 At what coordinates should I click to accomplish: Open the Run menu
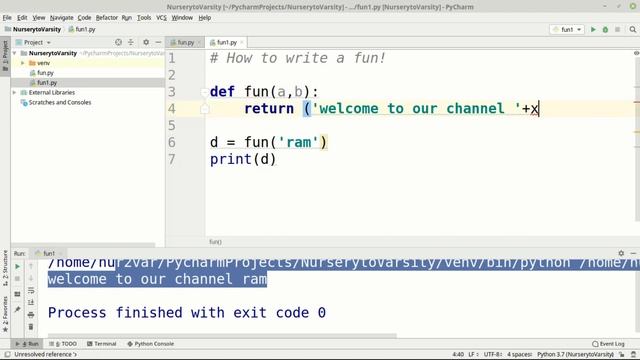[127, 18]
